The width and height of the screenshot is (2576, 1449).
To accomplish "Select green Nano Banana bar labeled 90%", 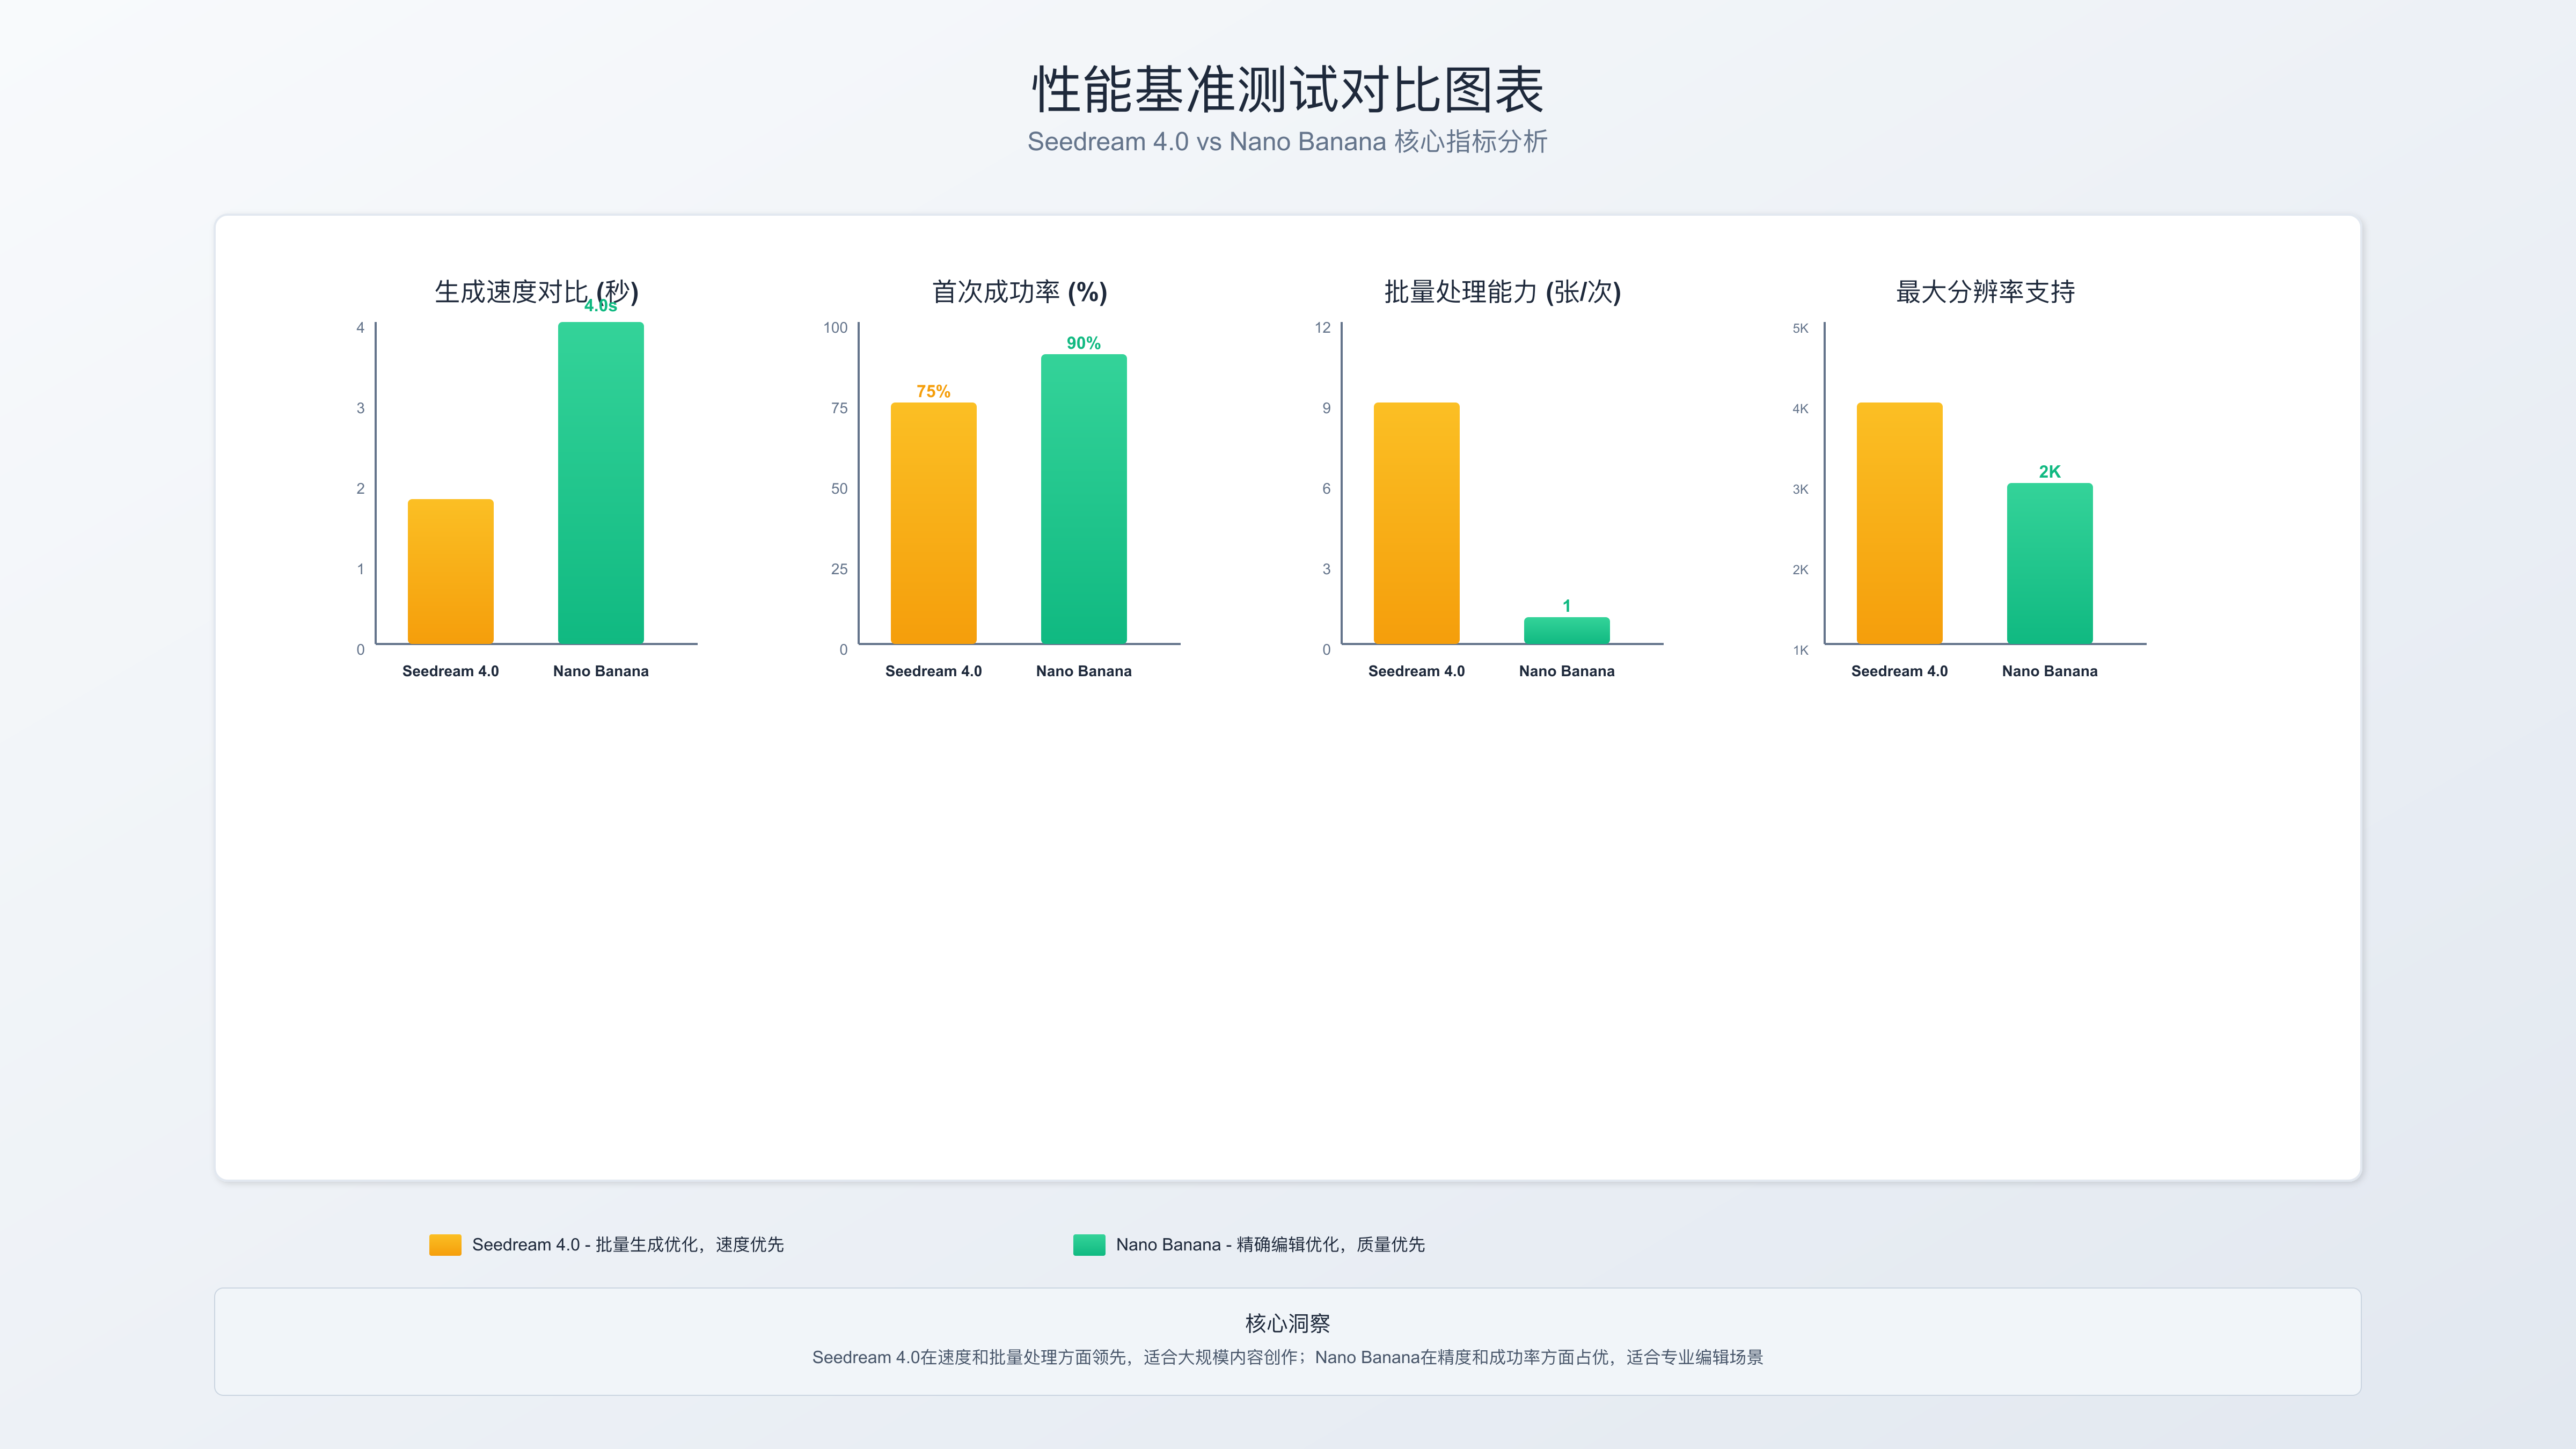I will (x=1084, y=499).
